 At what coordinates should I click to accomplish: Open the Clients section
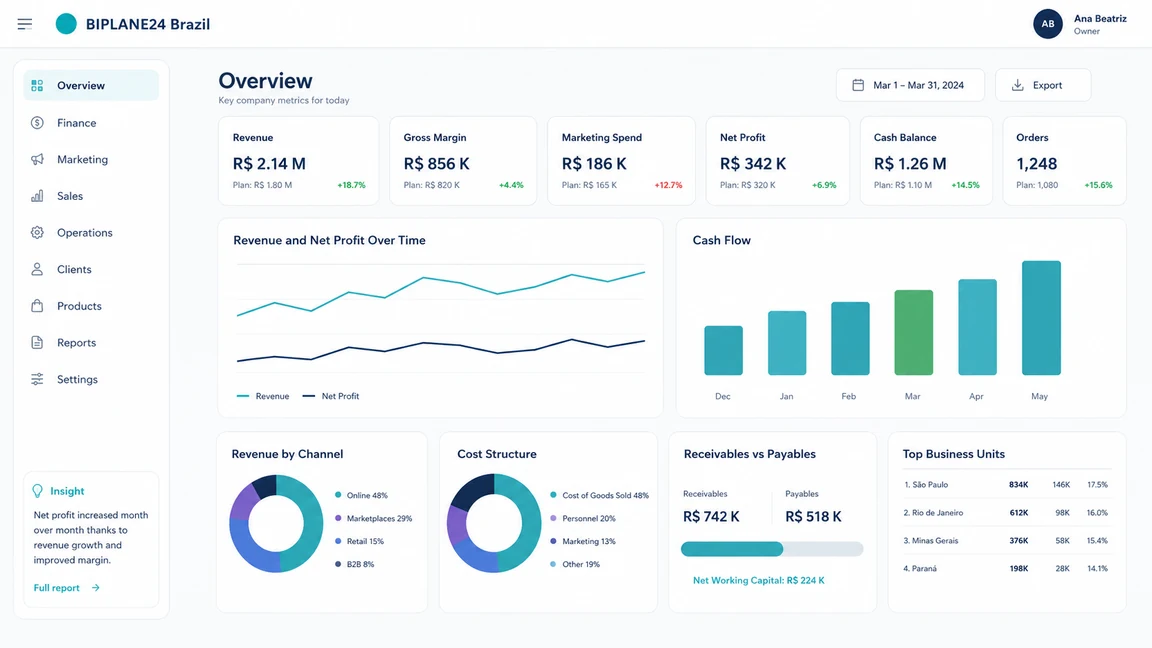tap(91, 270)
